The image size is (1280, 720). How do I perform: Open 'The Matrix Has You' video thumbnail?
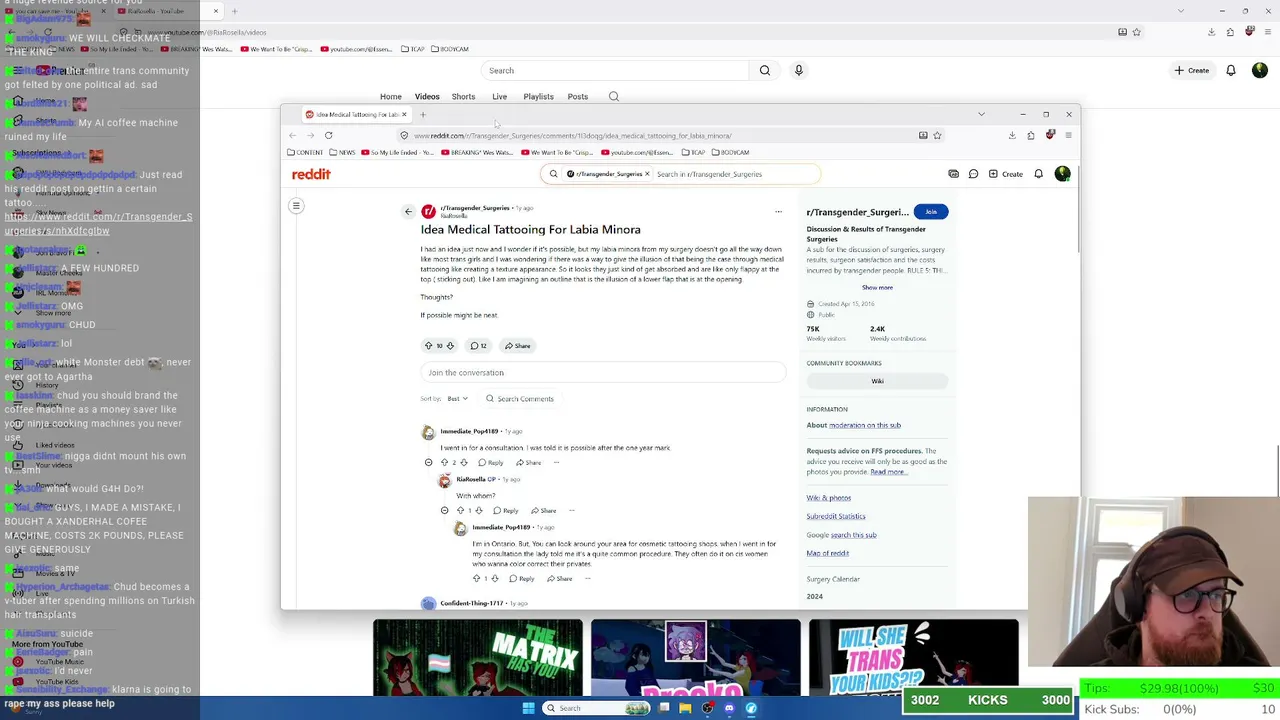478,657
